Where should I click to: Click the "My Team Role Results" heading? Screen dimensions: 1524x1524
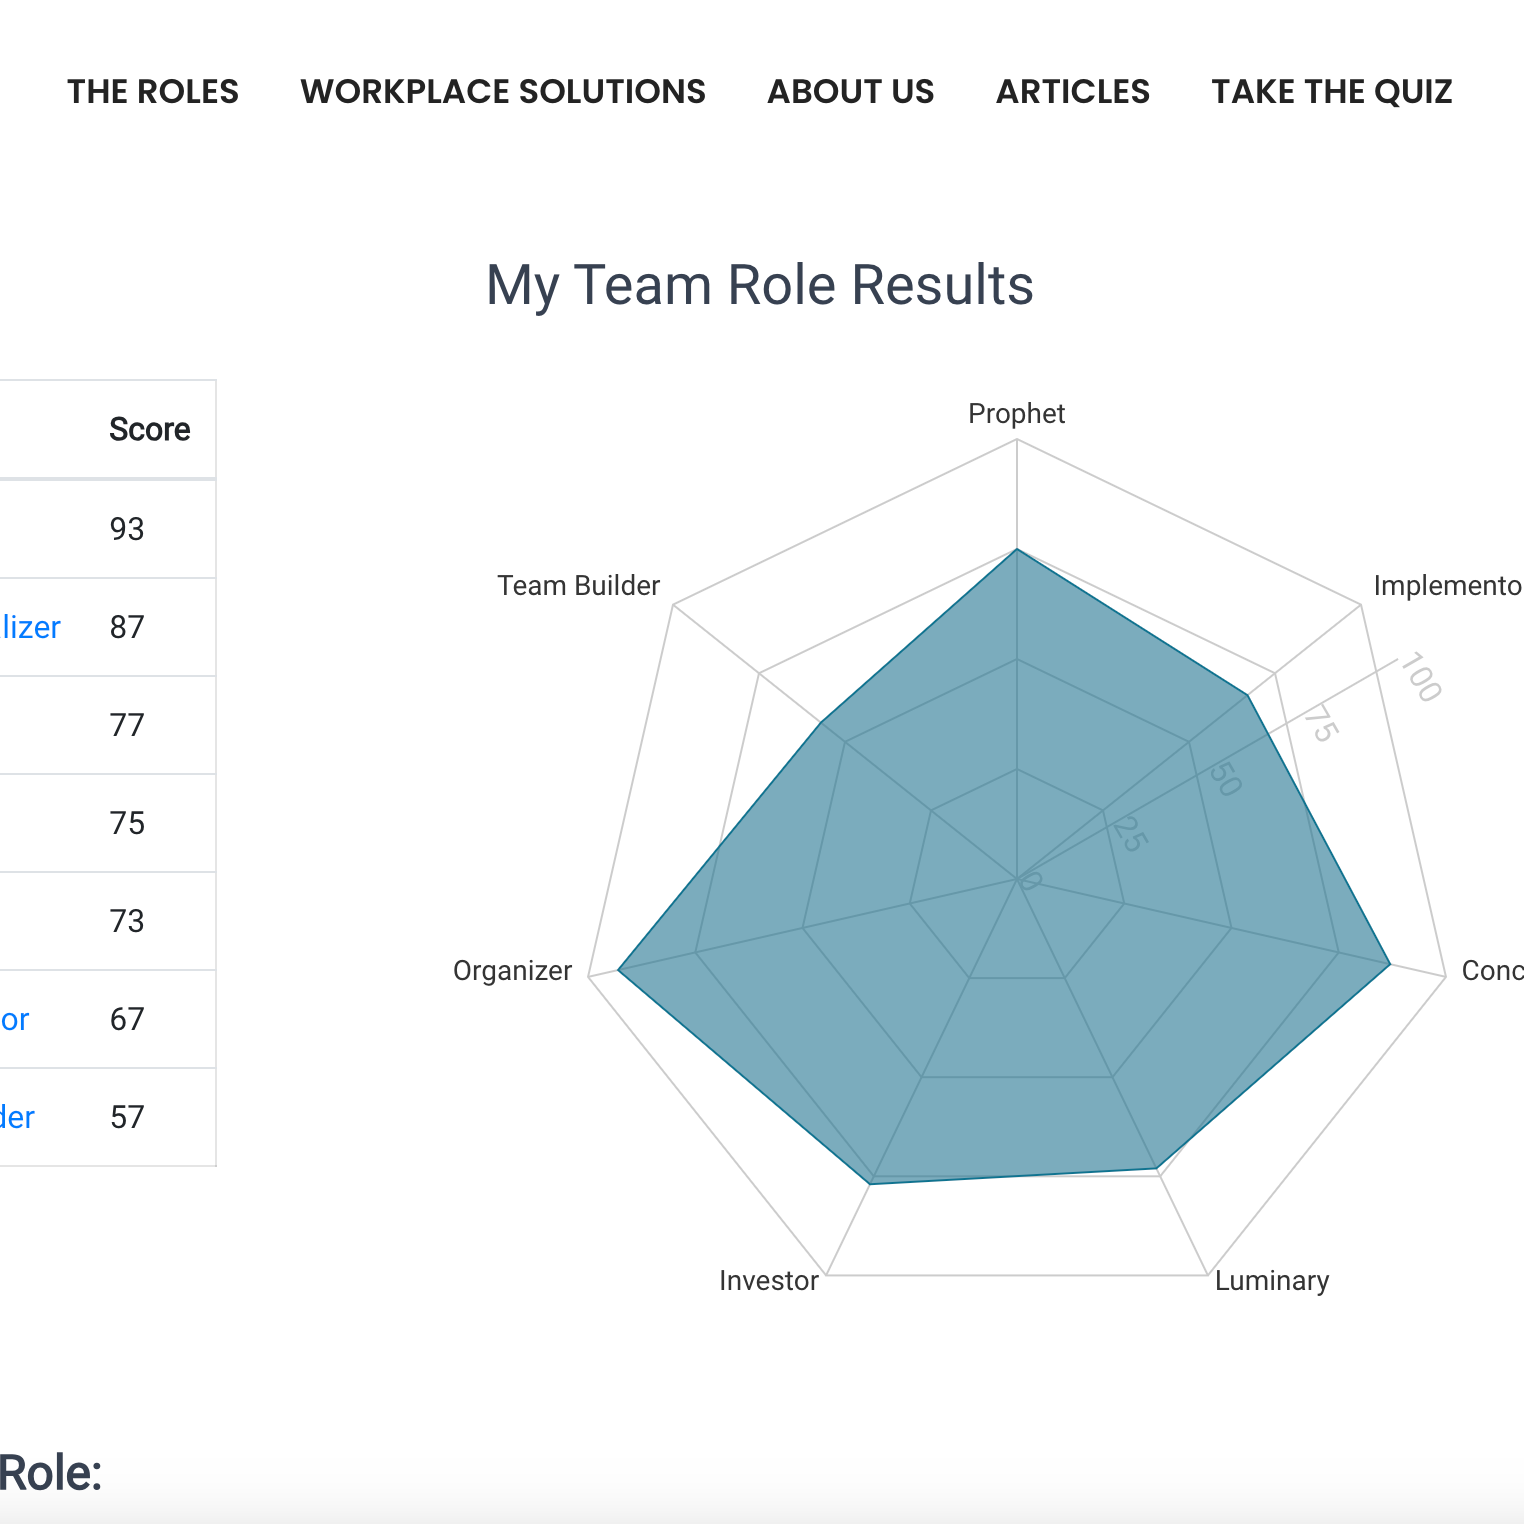tap(760, 285)
